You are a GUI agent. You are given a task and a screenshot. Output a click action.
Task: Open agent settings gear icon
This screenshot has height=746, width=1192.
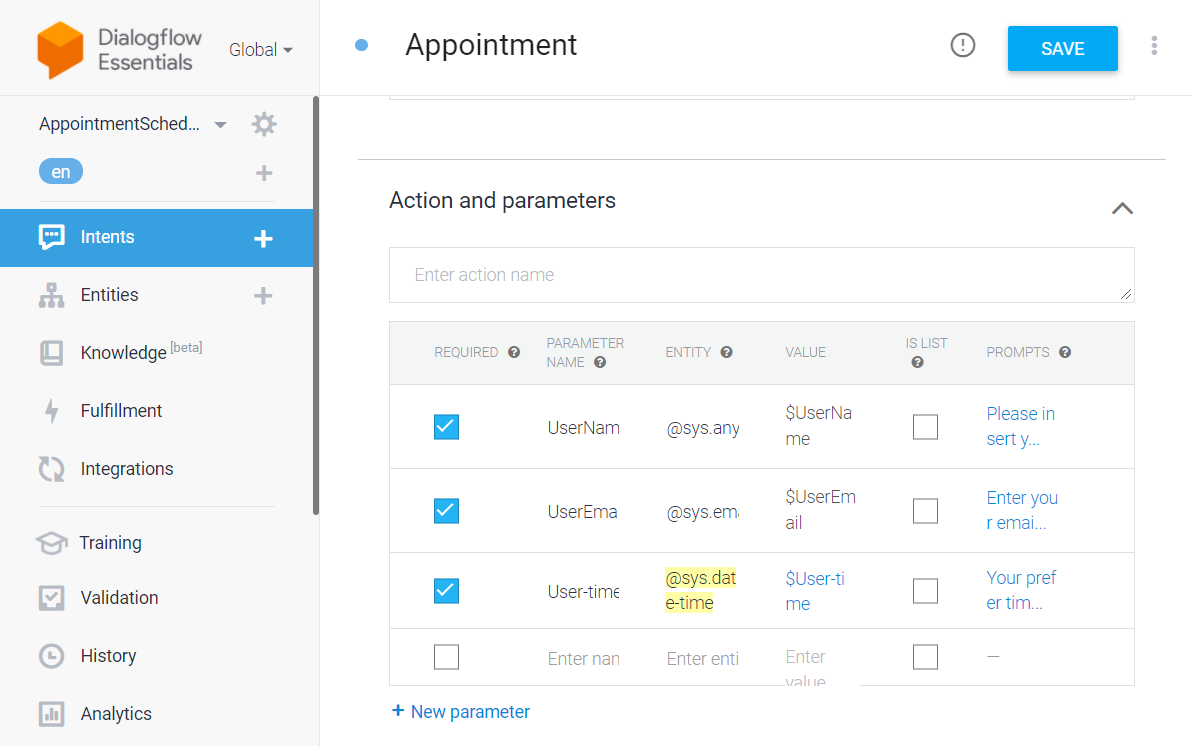click(x=264, y=124)
